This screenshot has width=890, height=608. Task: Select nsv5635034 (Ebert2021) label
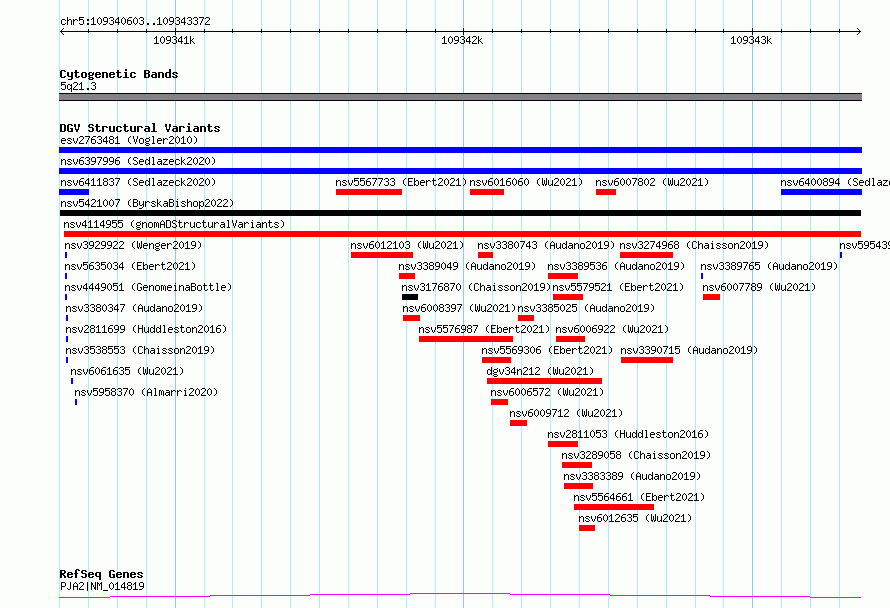(130, 266)
